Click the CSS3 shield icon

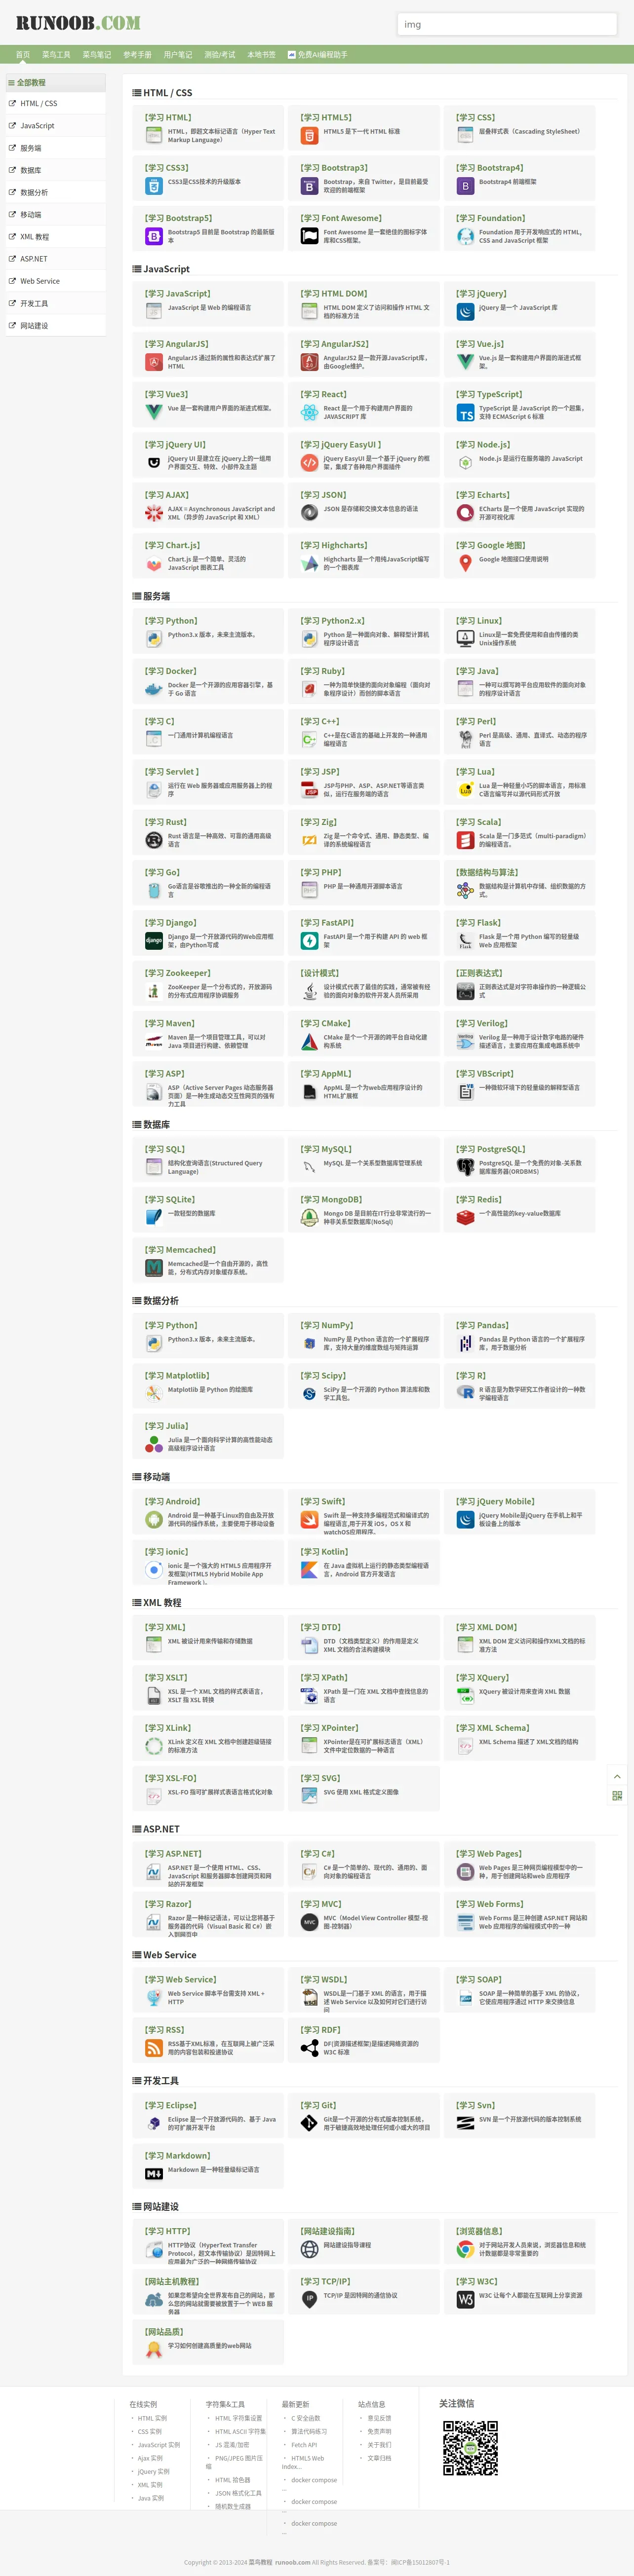153,186
